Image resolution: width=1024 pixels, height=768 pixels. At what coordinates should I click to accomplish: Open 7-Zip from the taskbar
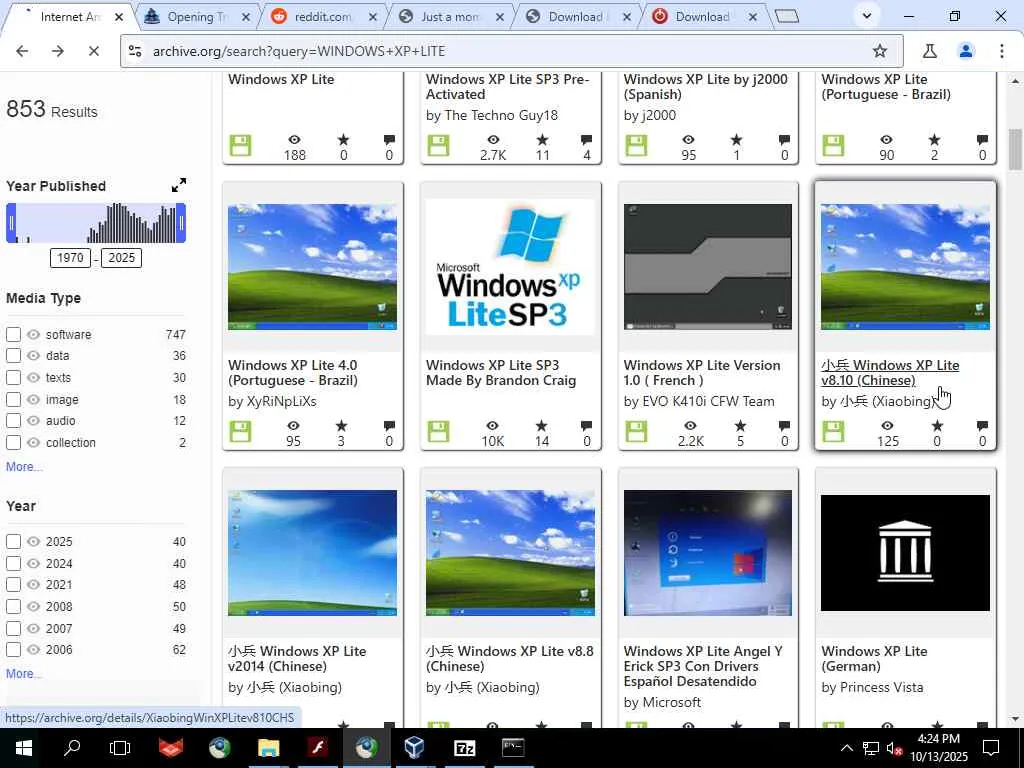point(464,748)
